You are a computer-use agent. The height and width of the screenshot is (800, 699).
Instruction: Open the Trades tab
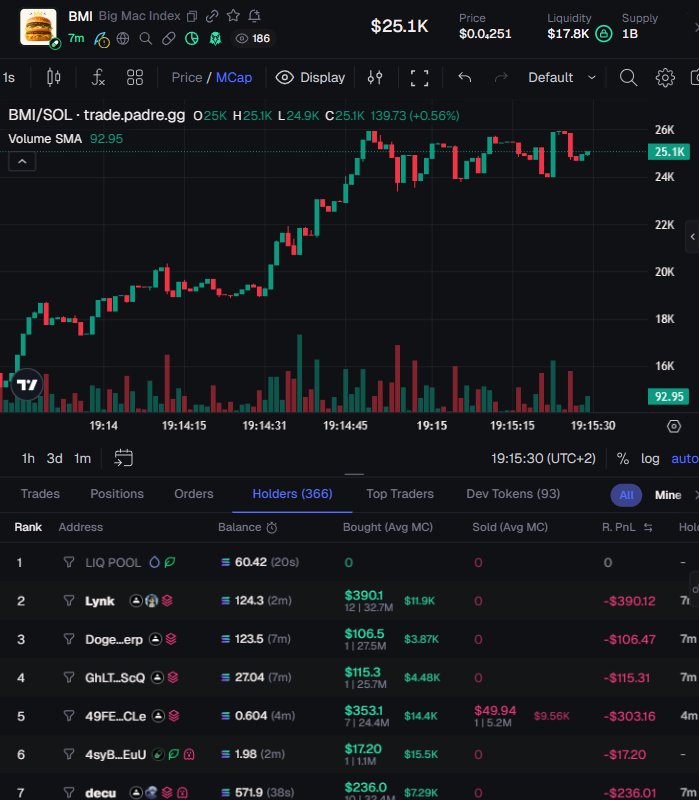(x=40, y=494)
